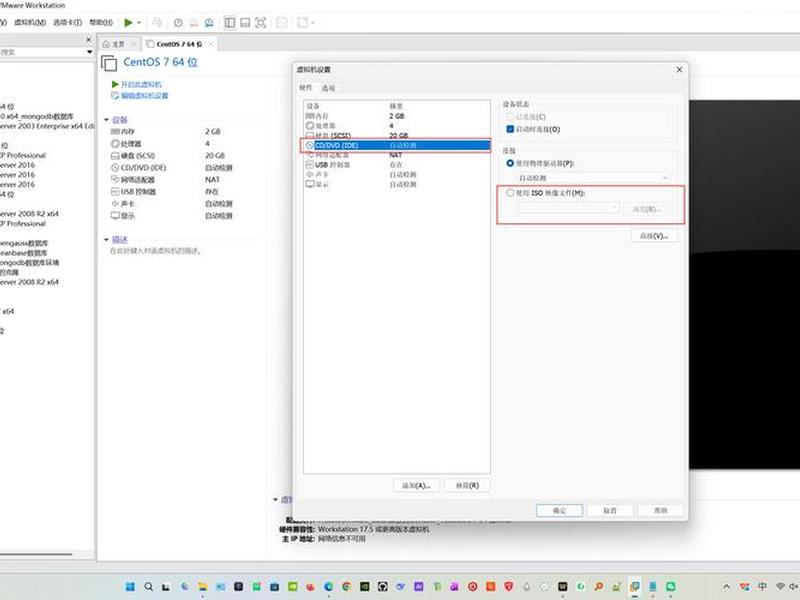Viewport: 800px width, 600px height.
Task: Select sound card in dialog device list
Action: [397, 174]
